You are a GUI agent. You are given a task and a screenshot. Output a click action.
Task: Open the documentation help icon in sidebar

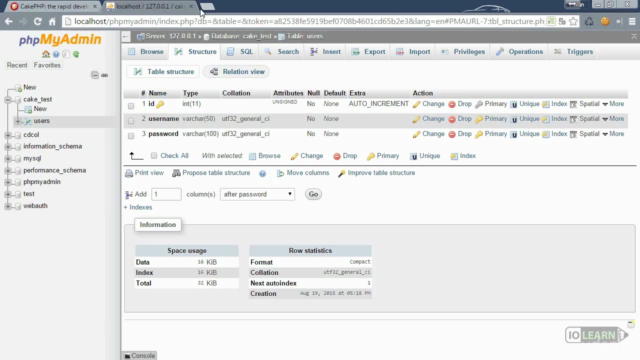[56, 54]
